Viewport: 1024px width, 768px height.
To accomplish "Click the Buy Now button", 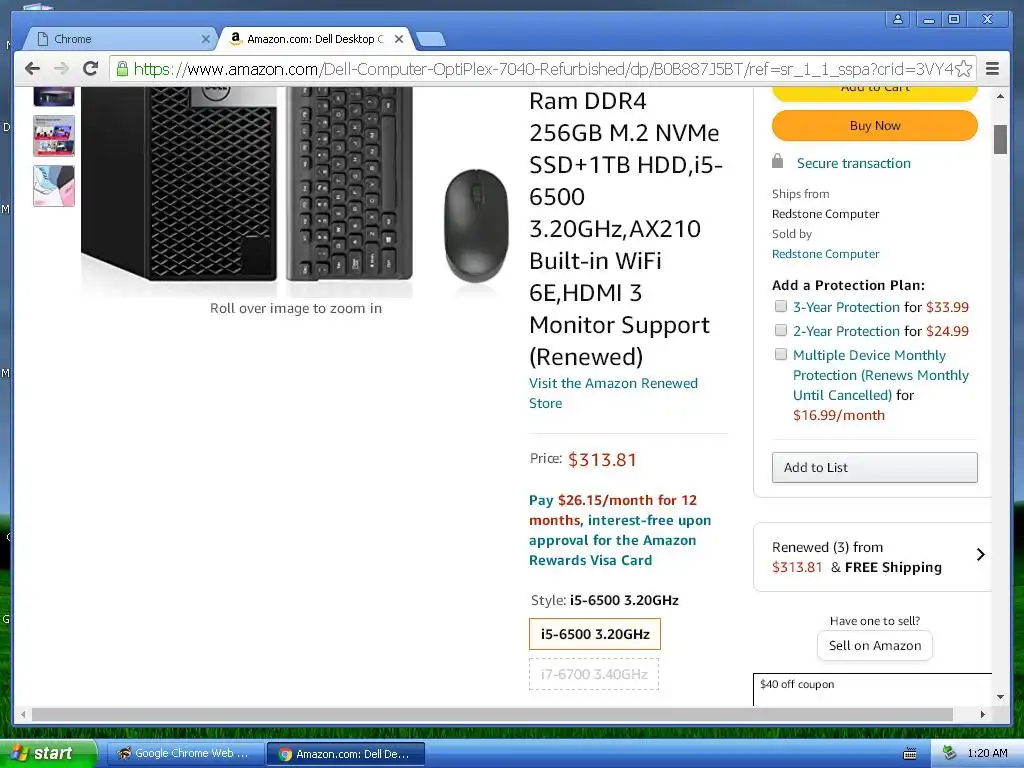I will tap(874, 125).
